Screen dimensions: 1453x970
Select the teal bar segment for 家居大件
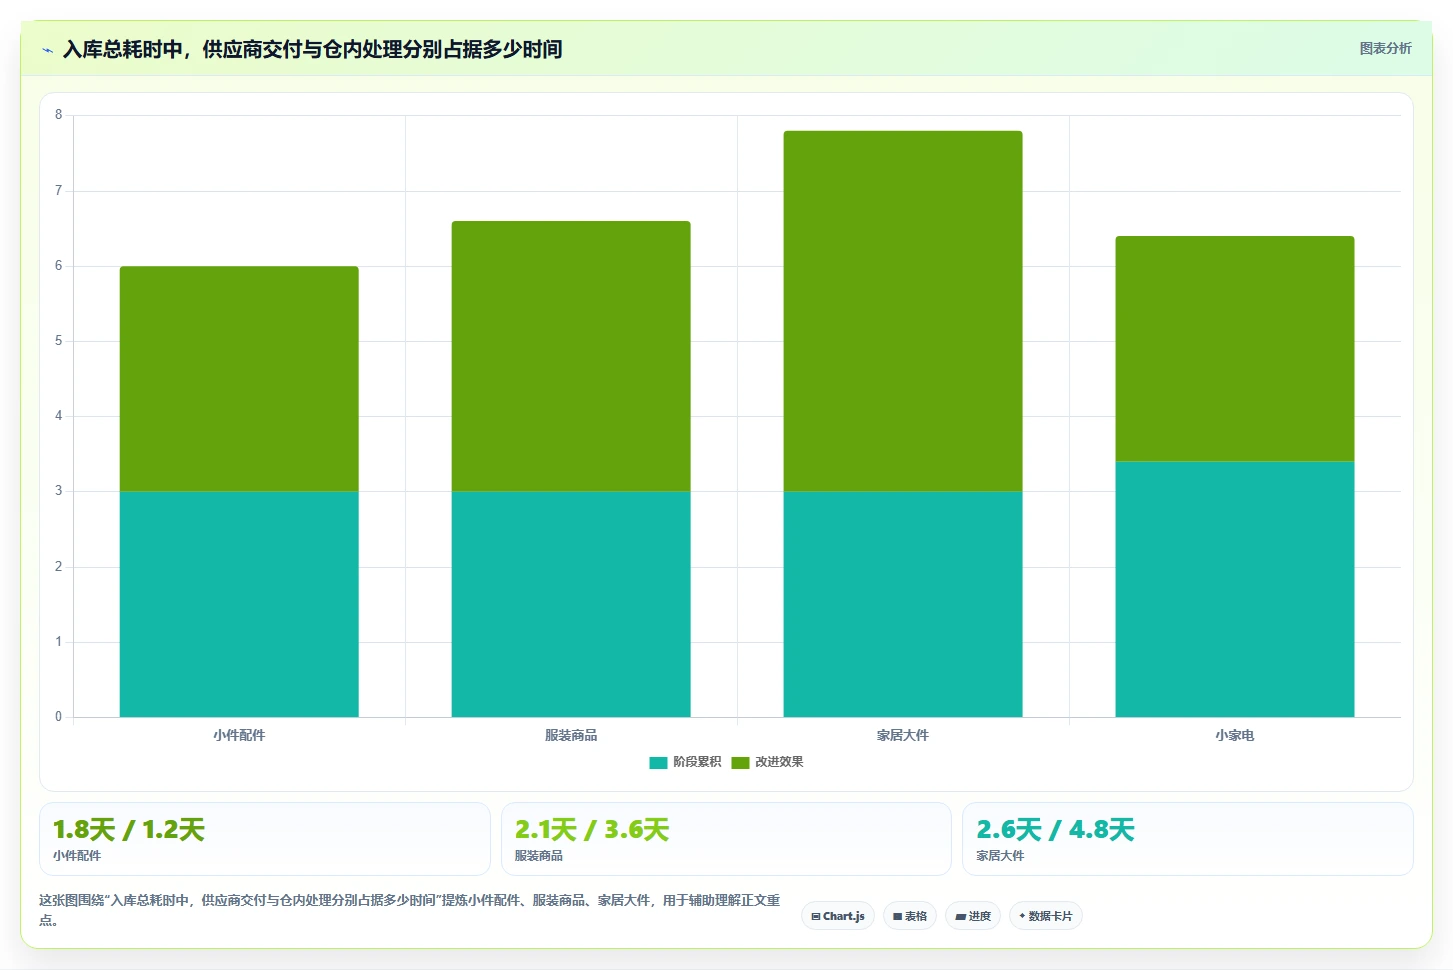pos(903,604)
